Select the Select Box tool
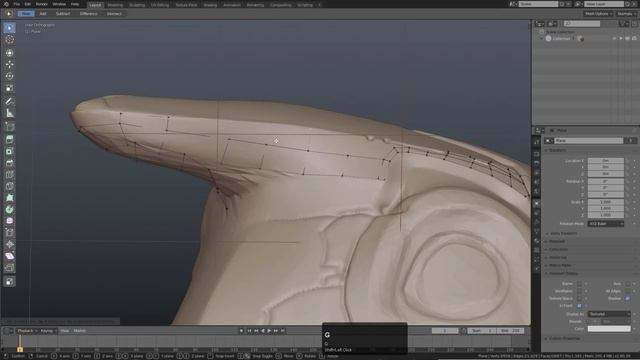This screenshot has width=640, height=360. point(9,28)
